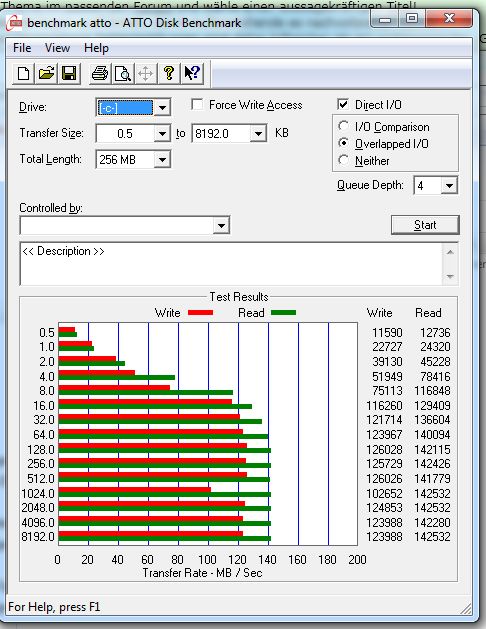
Task: Open a benchmark file with folder icon
Action: point(46,73)
